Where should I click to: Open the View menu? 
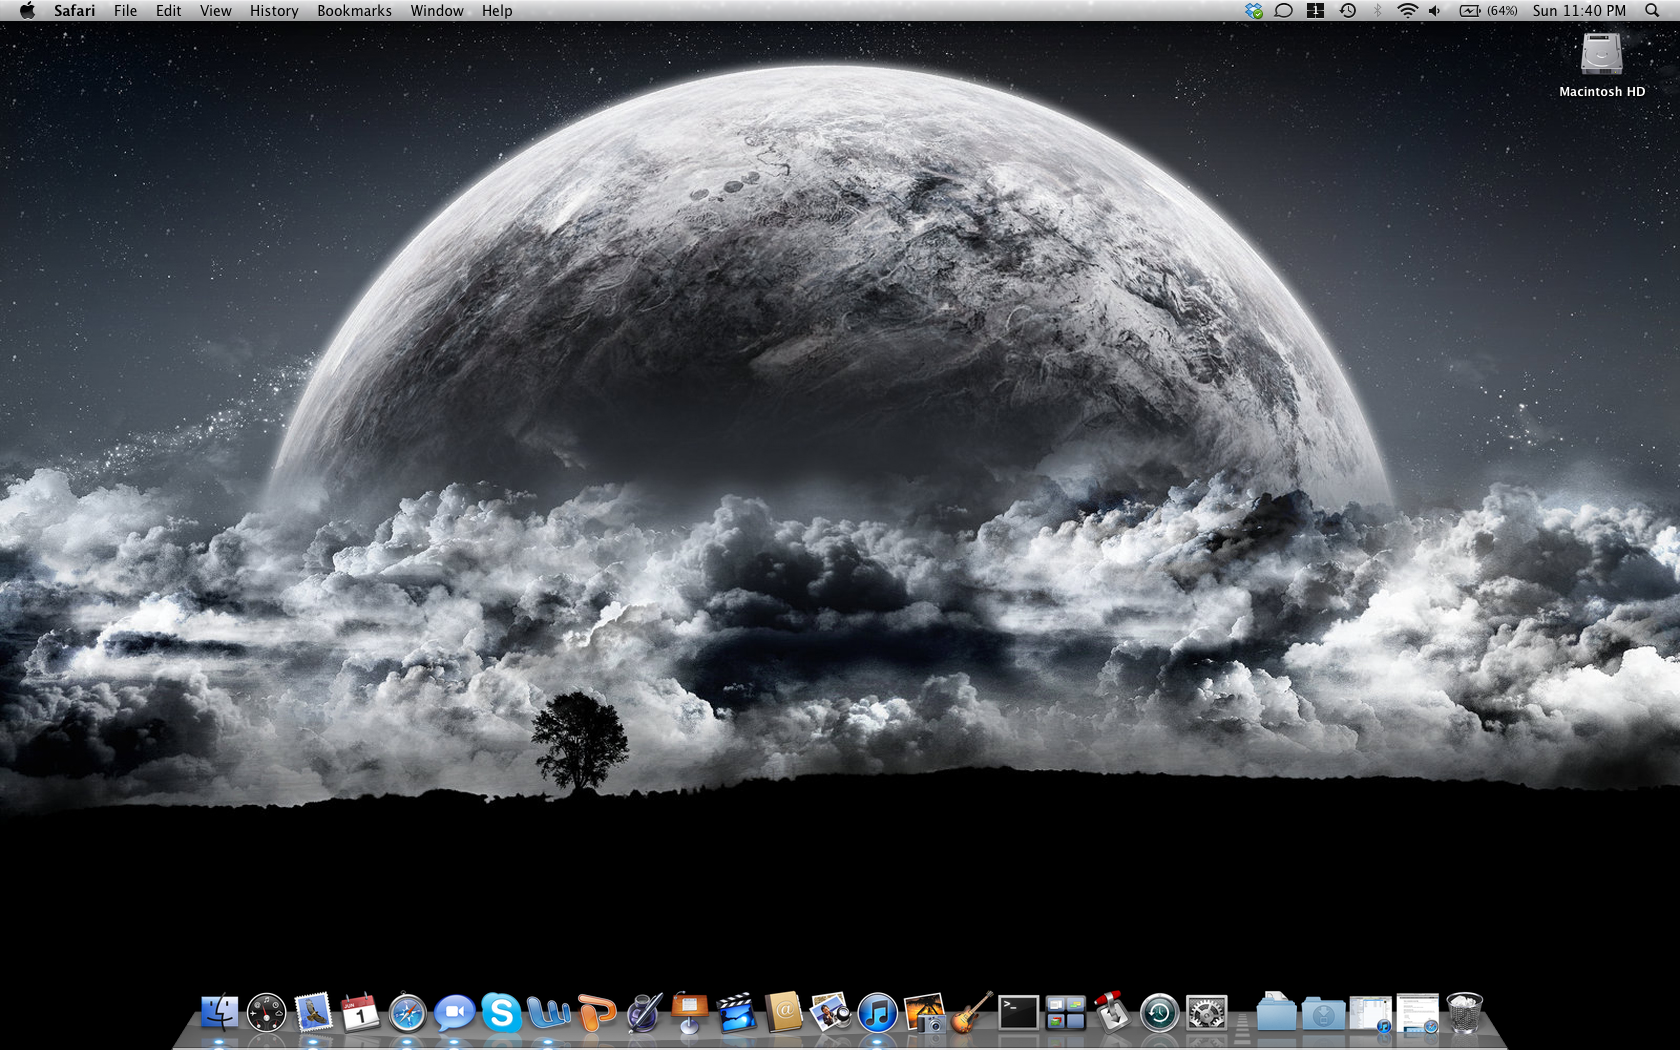[215, 11]
